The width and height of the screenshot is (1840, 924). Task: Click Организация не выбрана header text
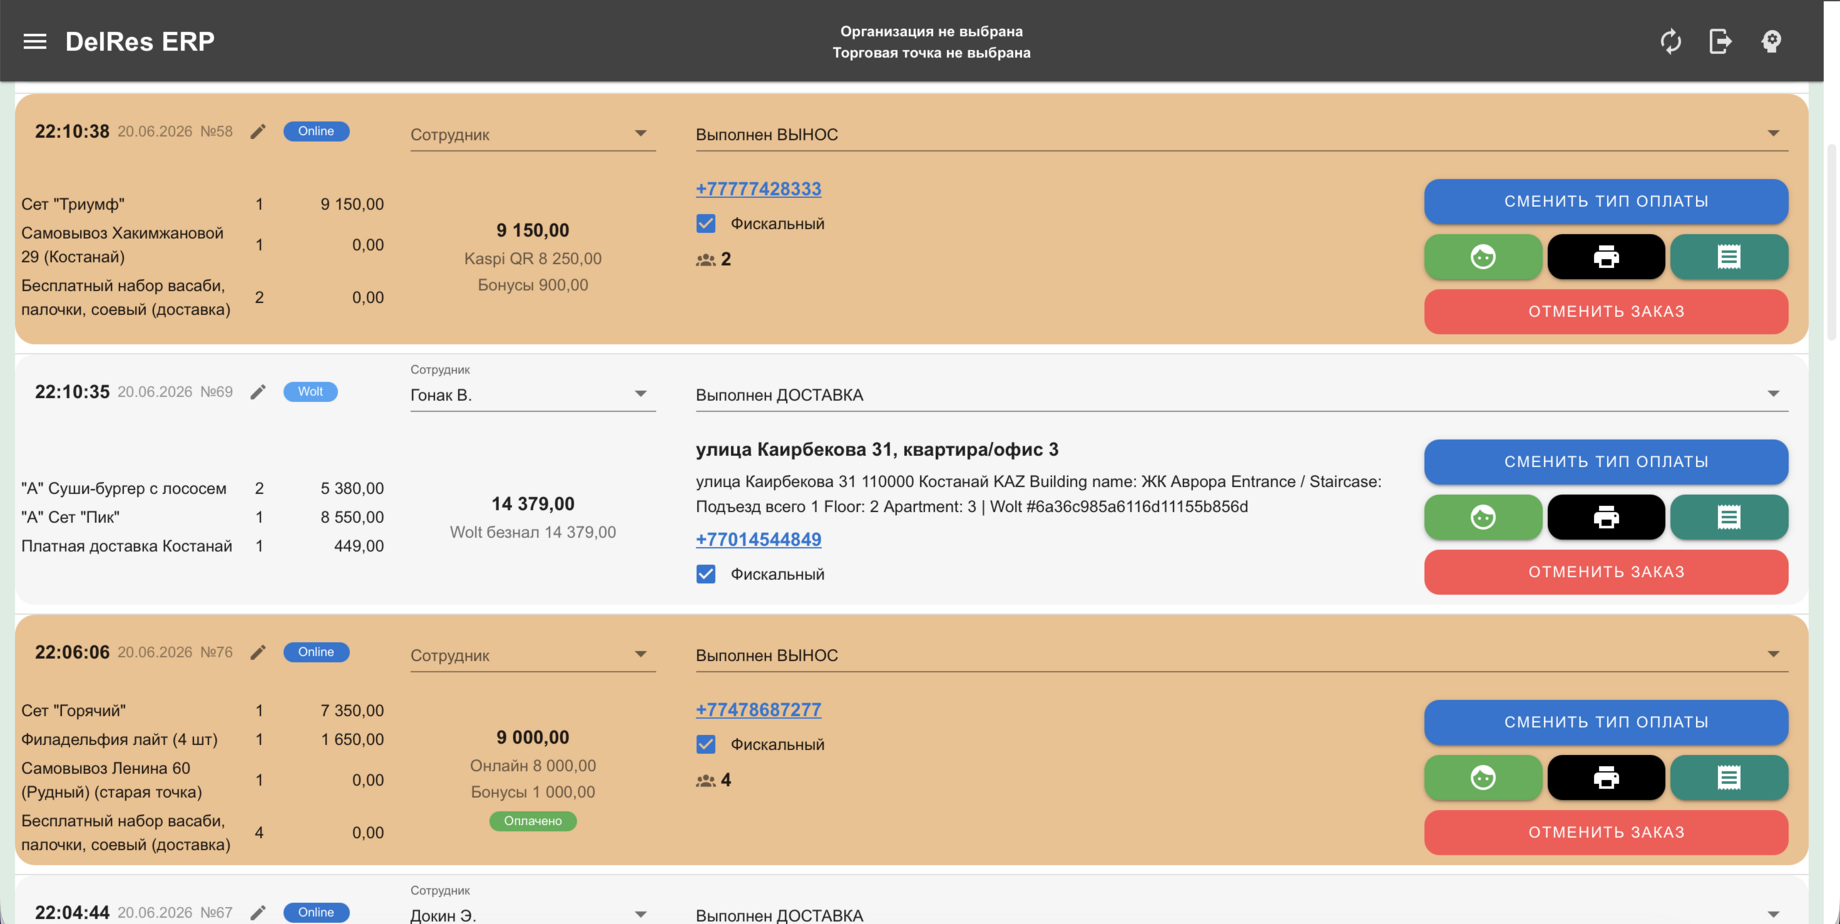pyautogui.click(x=931, y=31)
